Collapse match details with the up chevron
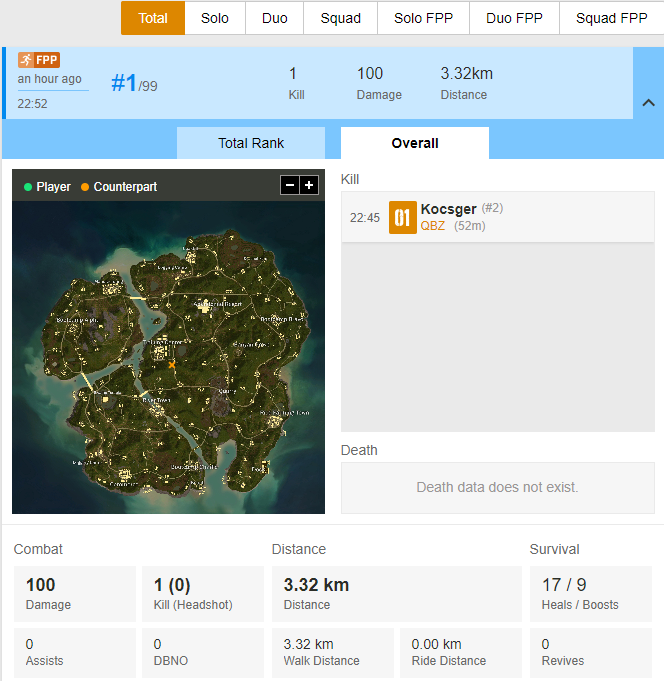 coord(648,103)
